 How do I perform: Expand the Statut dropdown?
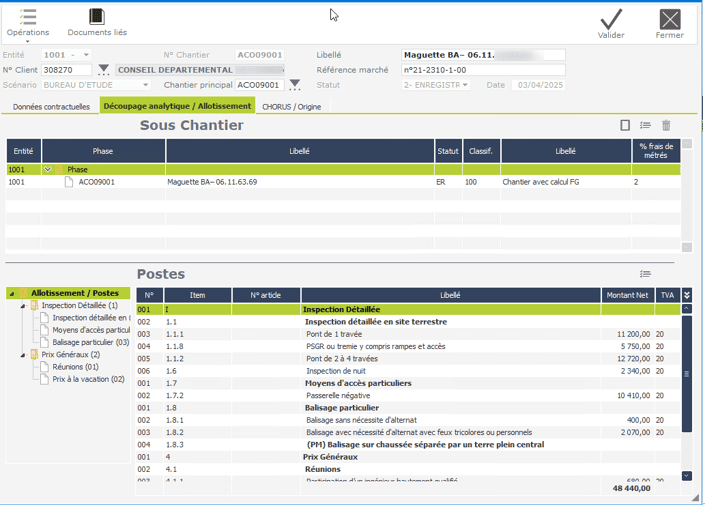pos(465,85)
